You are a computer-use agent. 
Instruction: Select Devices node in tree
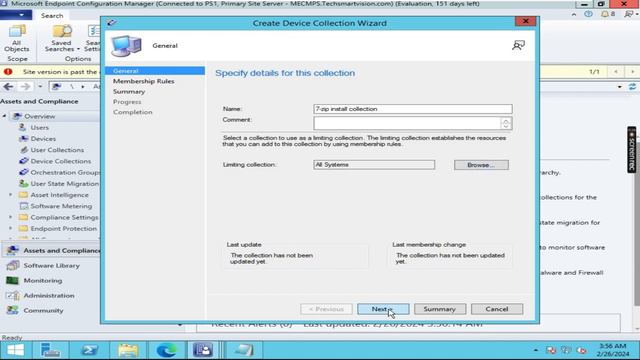point(43,139)
